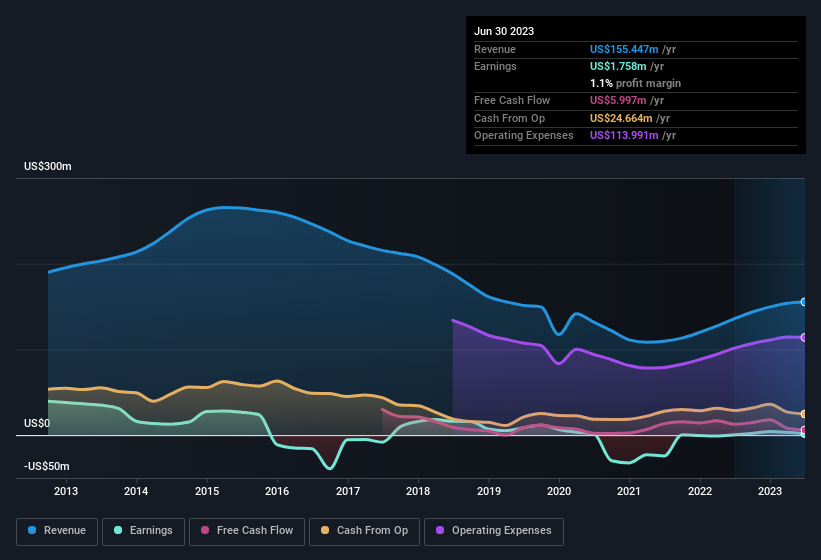821x560 pixels.
Task: Click the Cash From Op legend button
Action: (365, 531)
